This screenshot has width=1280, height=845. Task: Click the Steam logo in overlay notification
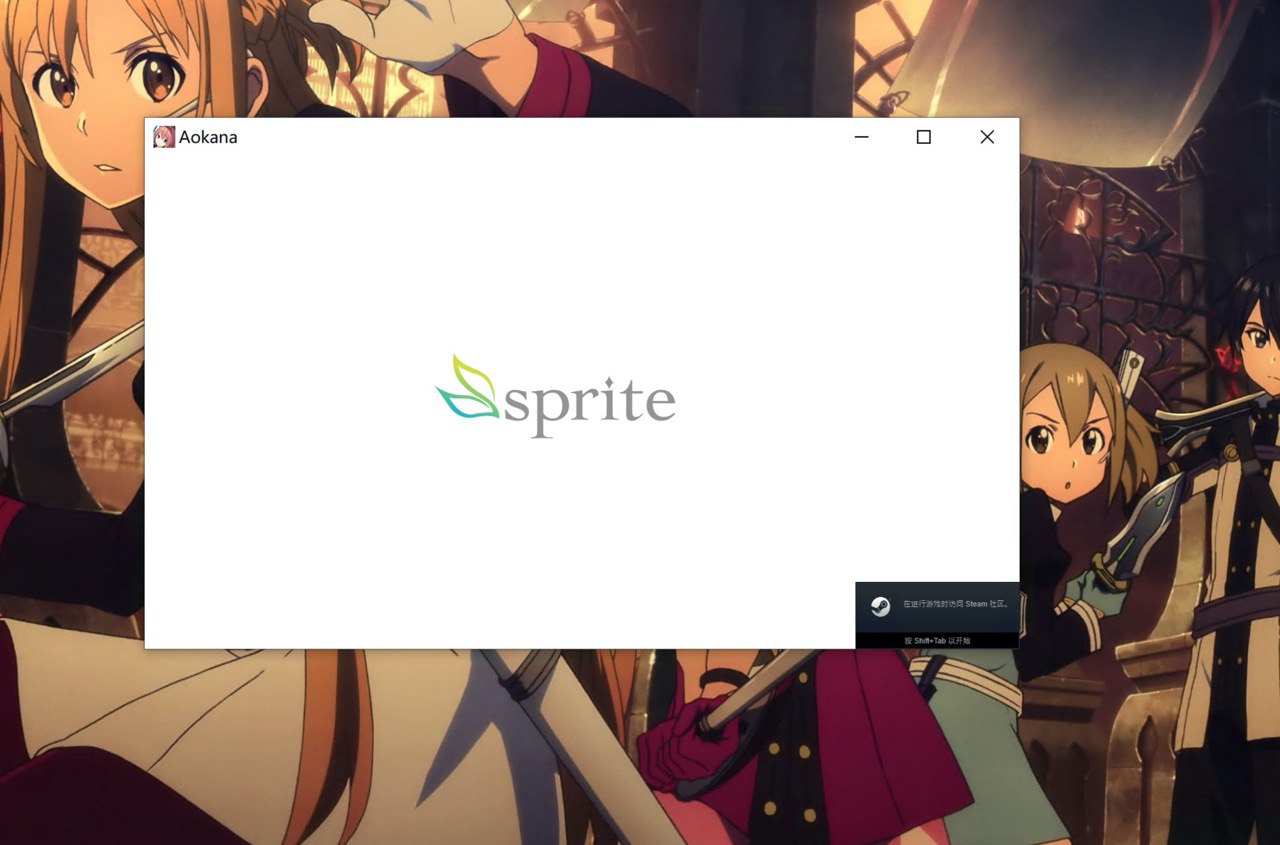880,606
